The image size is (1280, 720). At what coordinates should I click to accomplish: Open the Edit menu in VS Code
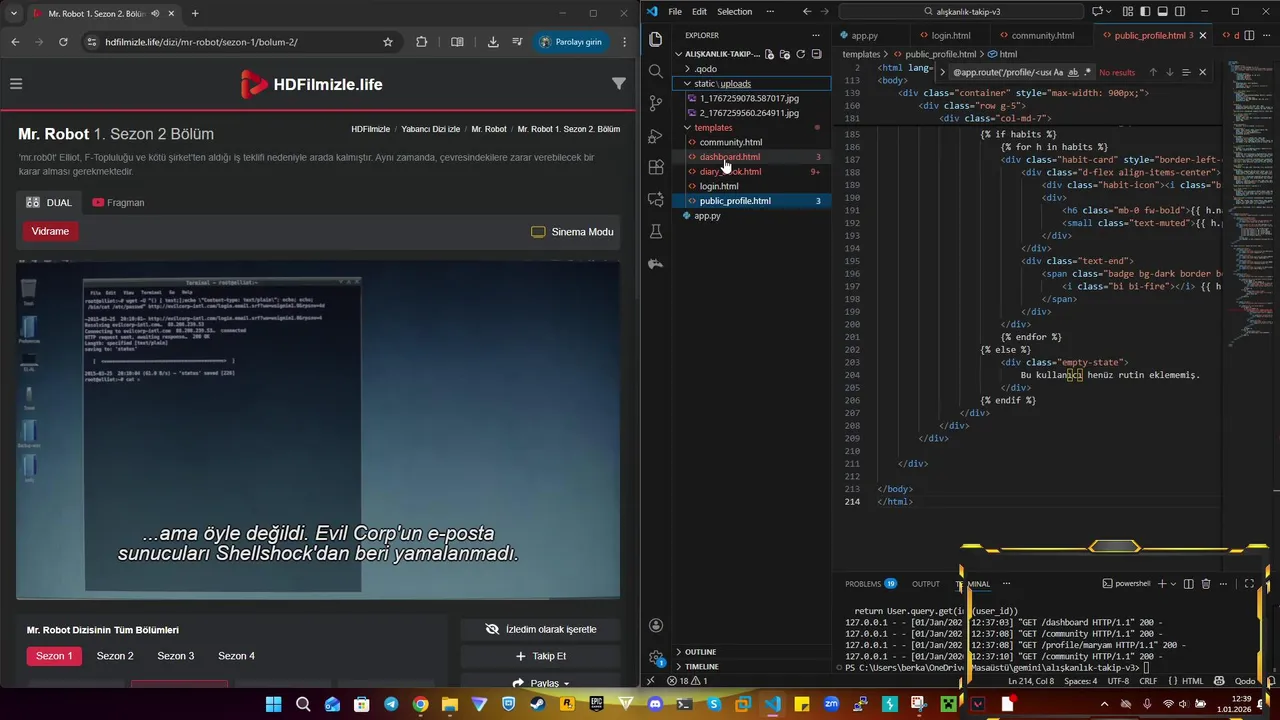699,12
